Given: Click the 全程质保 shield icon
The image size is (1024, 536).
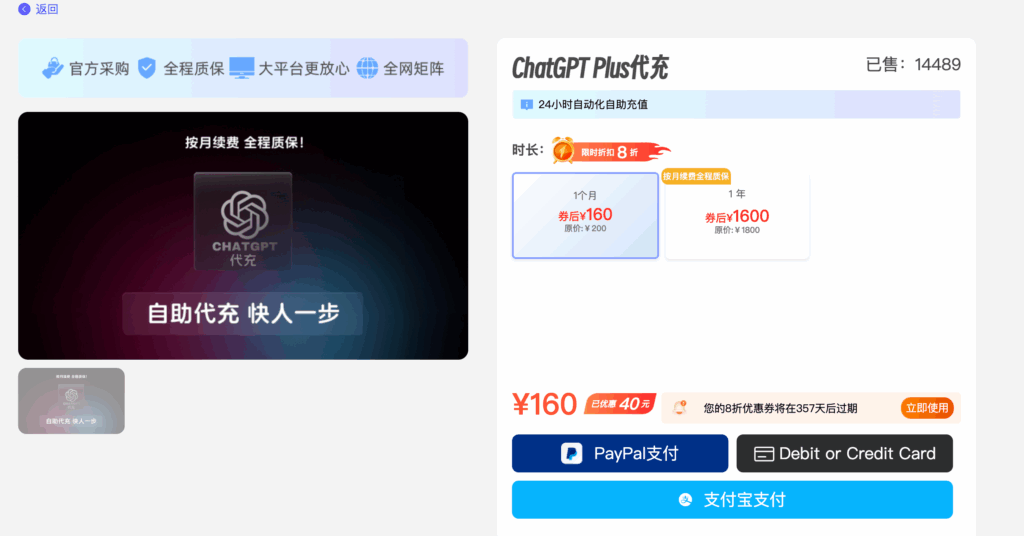Looking at the screenshot, I should [x=147, y=68].
